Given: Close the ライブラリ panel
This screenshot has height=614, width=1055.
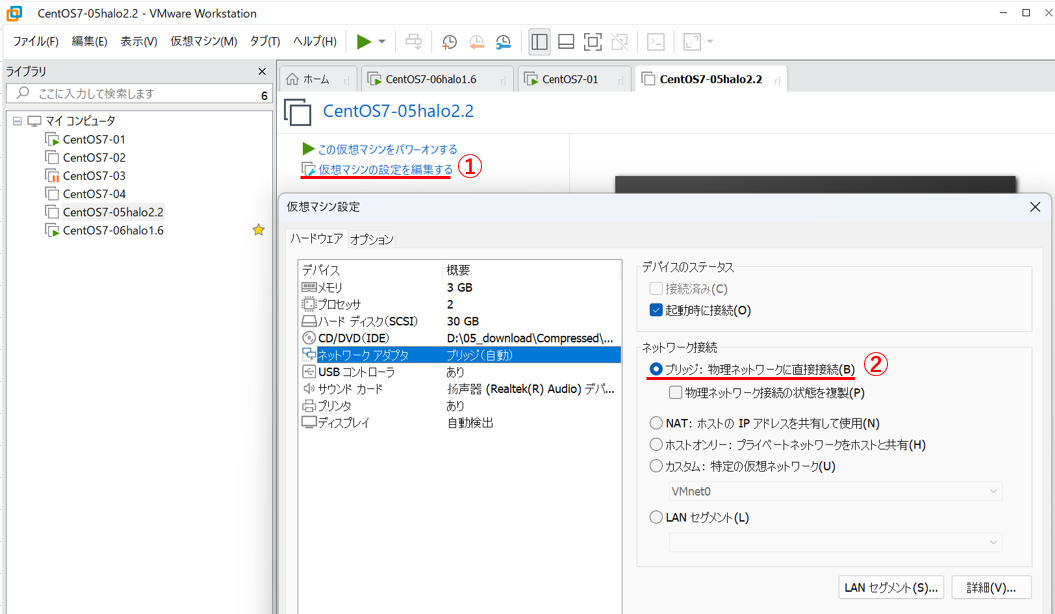Looking at the screenshot, I should [262, 71].
